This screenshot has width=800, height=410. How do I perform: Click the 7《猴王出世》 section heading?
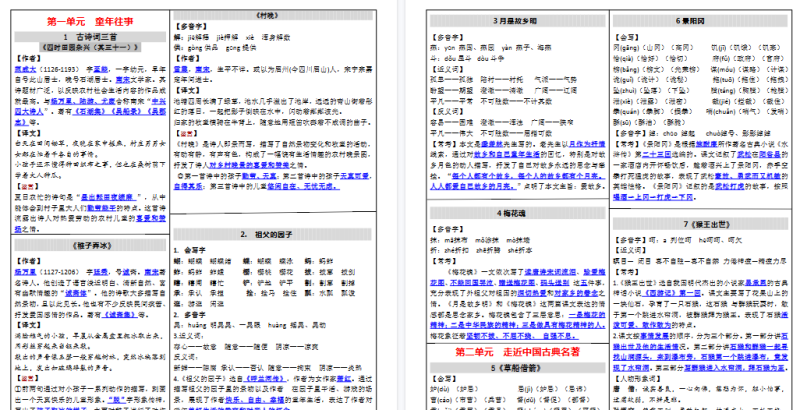pos(701,224)
